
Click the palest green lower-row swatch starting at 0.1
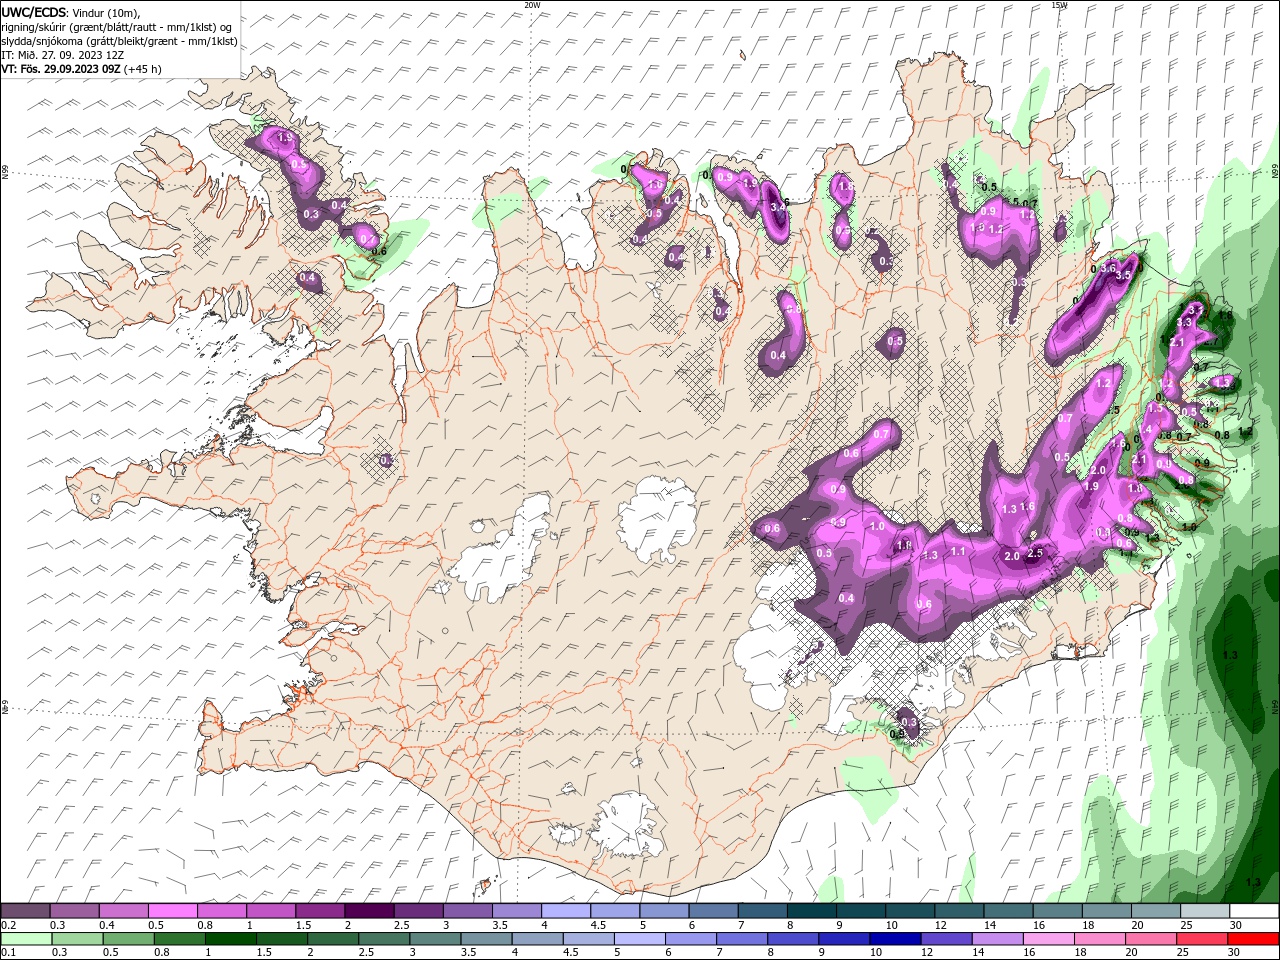click(x=26, y=939)
